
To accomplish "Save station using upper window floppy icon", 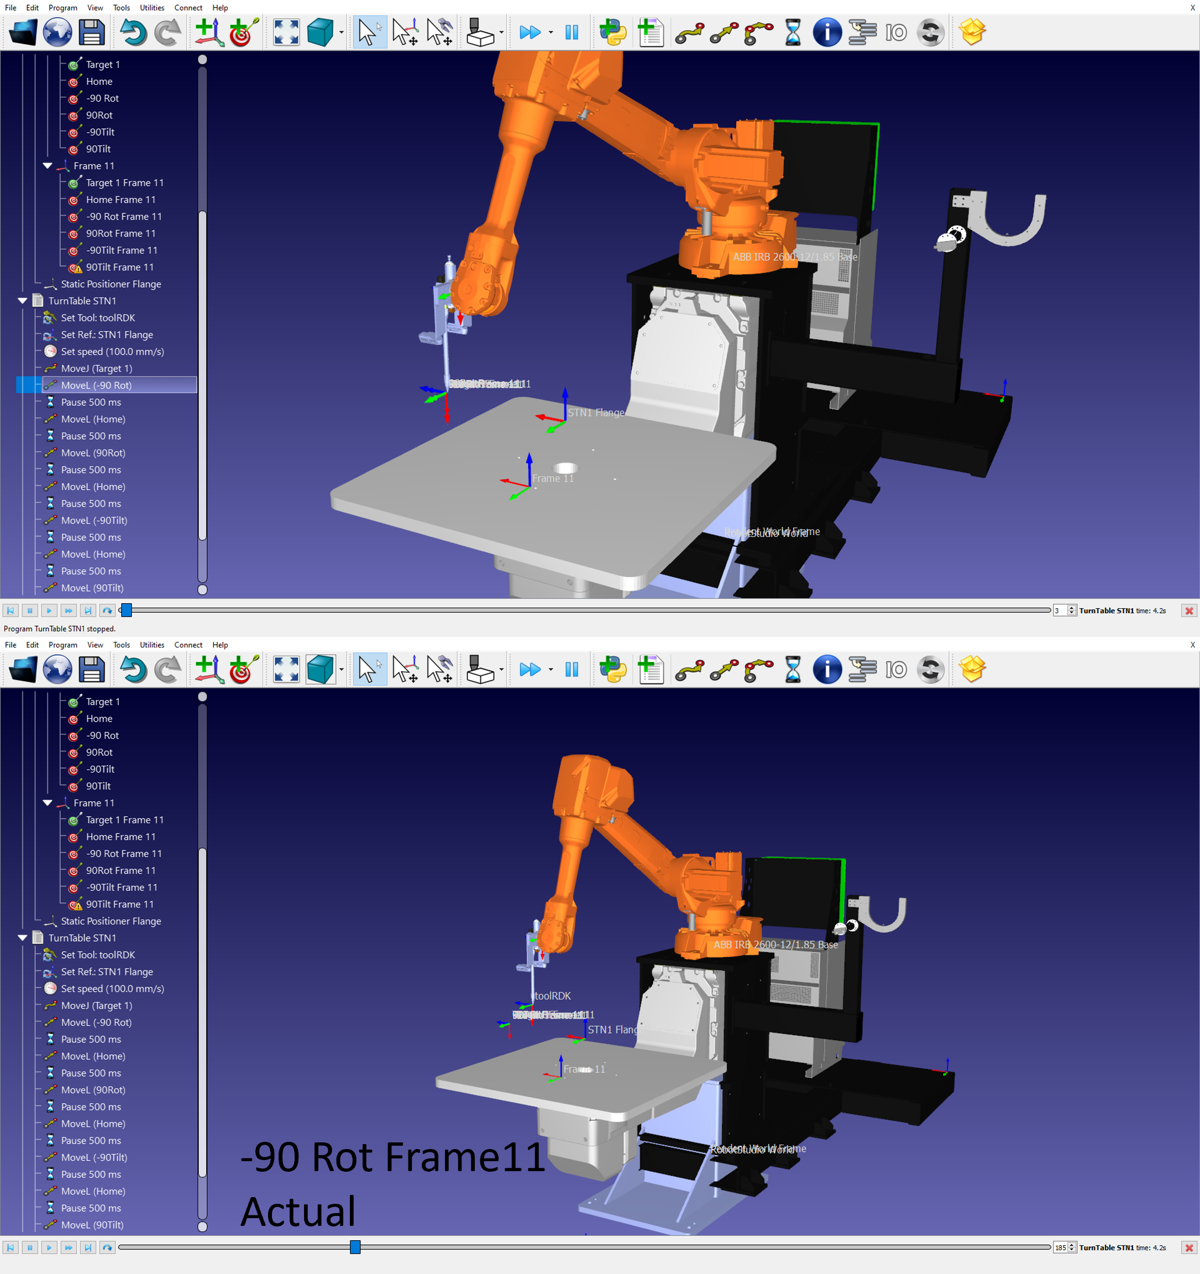I will [92, 32].
